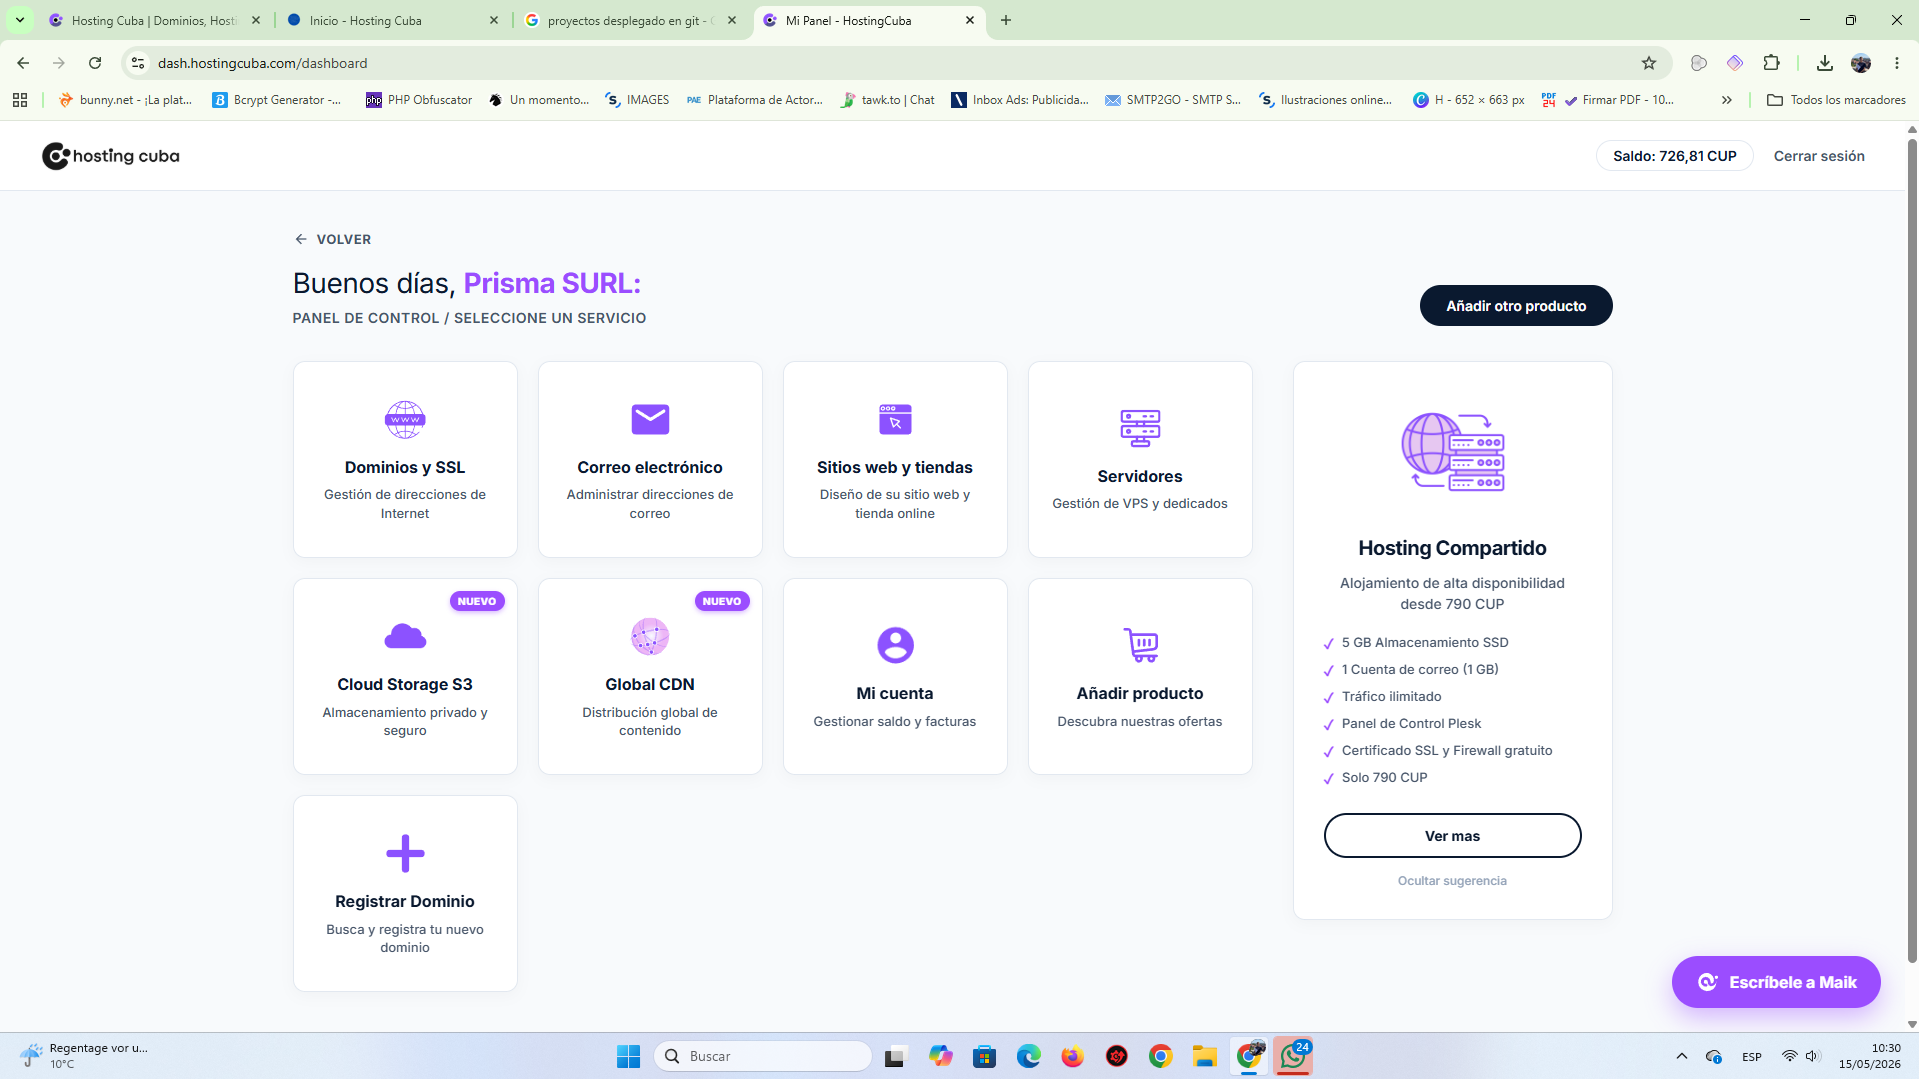
Task: Reload the dashboard page
Action: (x=95, y=63)
